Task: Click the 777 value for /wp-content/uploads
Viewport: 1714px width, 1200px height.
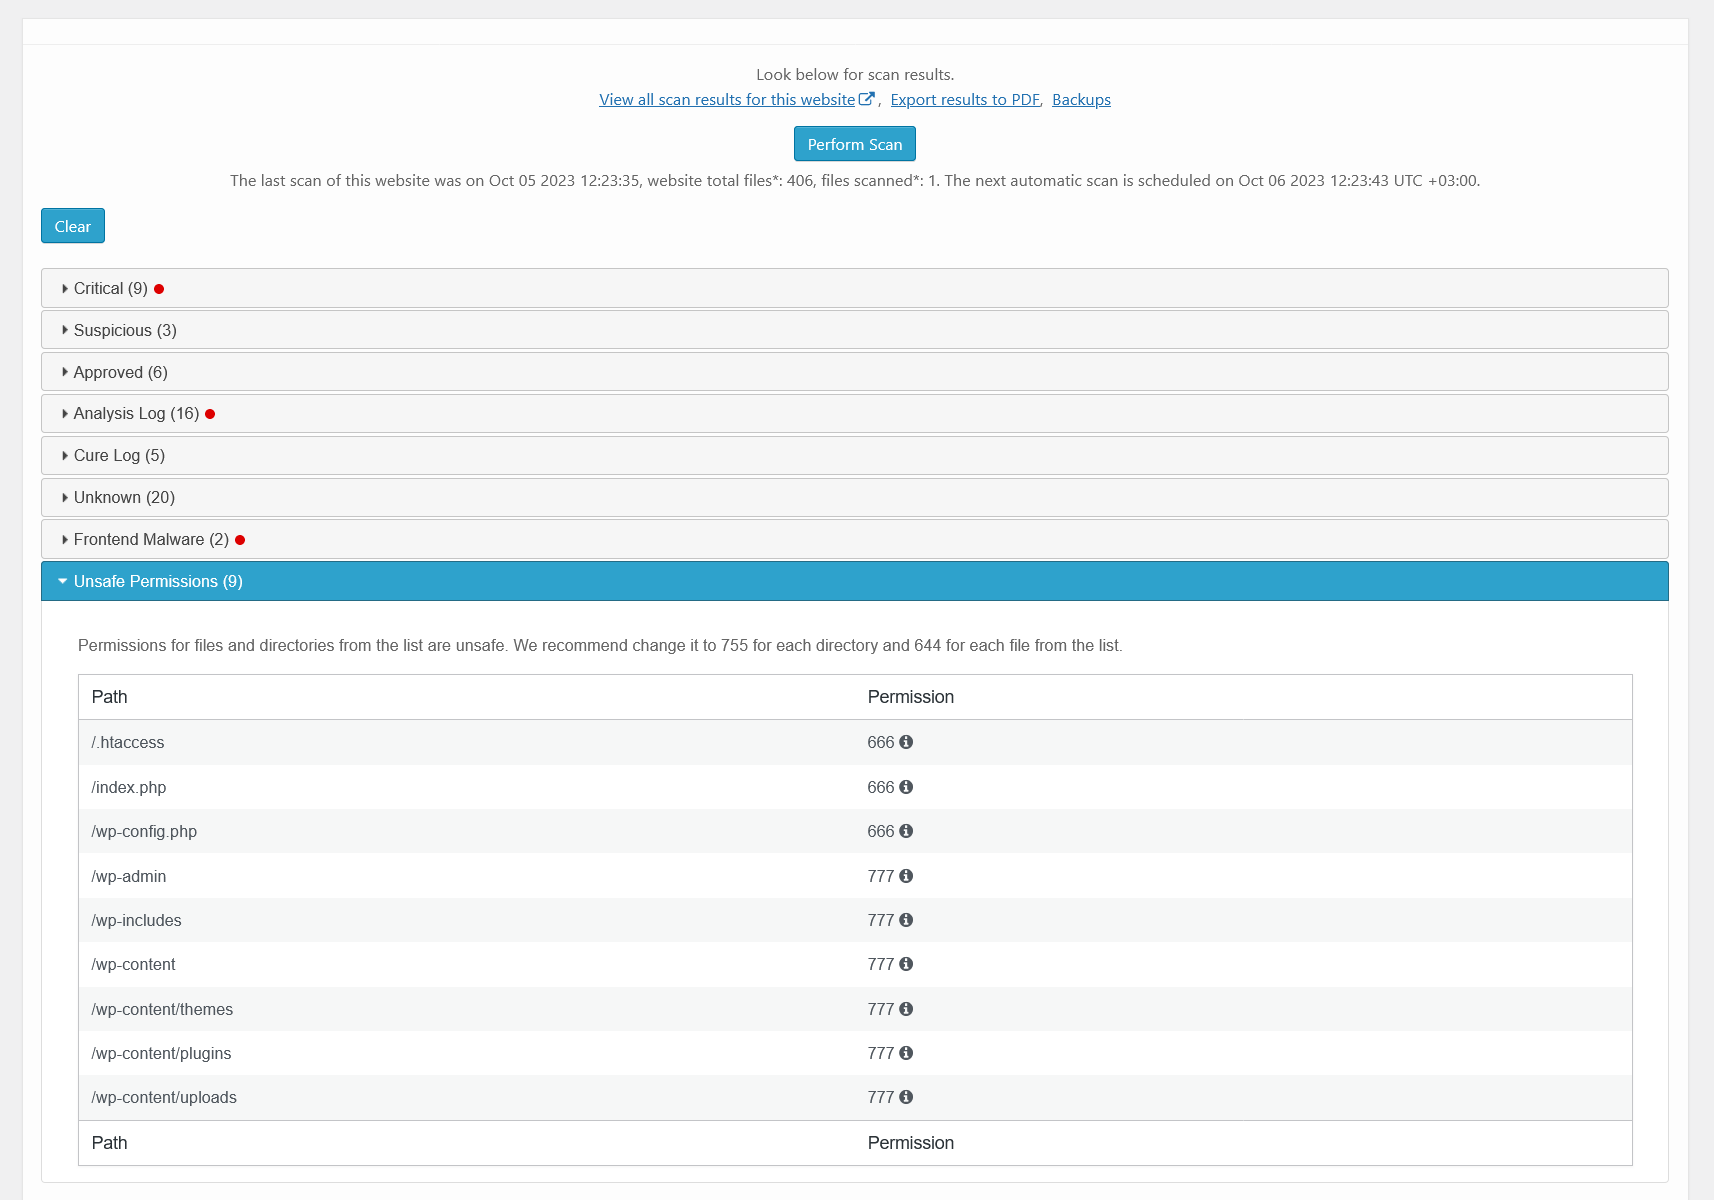Action: point(881,1097)
